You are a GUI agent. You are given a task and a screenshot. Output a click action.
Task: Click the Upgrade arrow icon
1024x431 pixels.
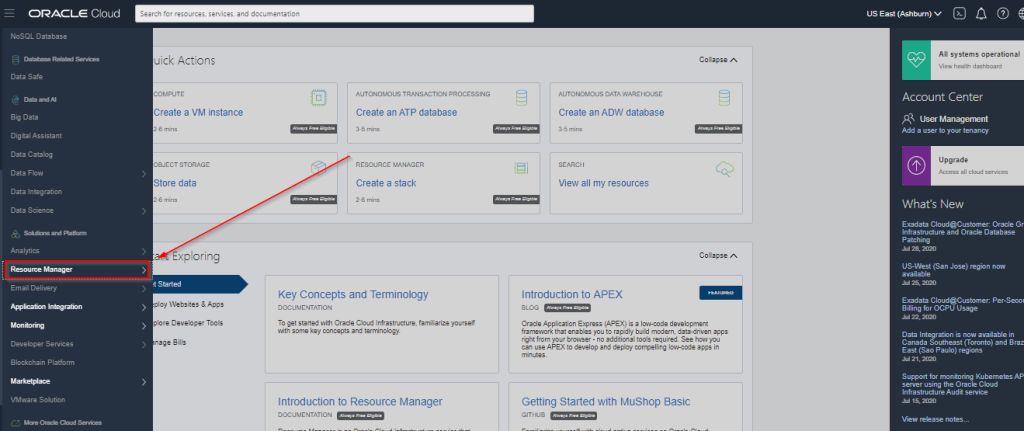pos(916,166)
